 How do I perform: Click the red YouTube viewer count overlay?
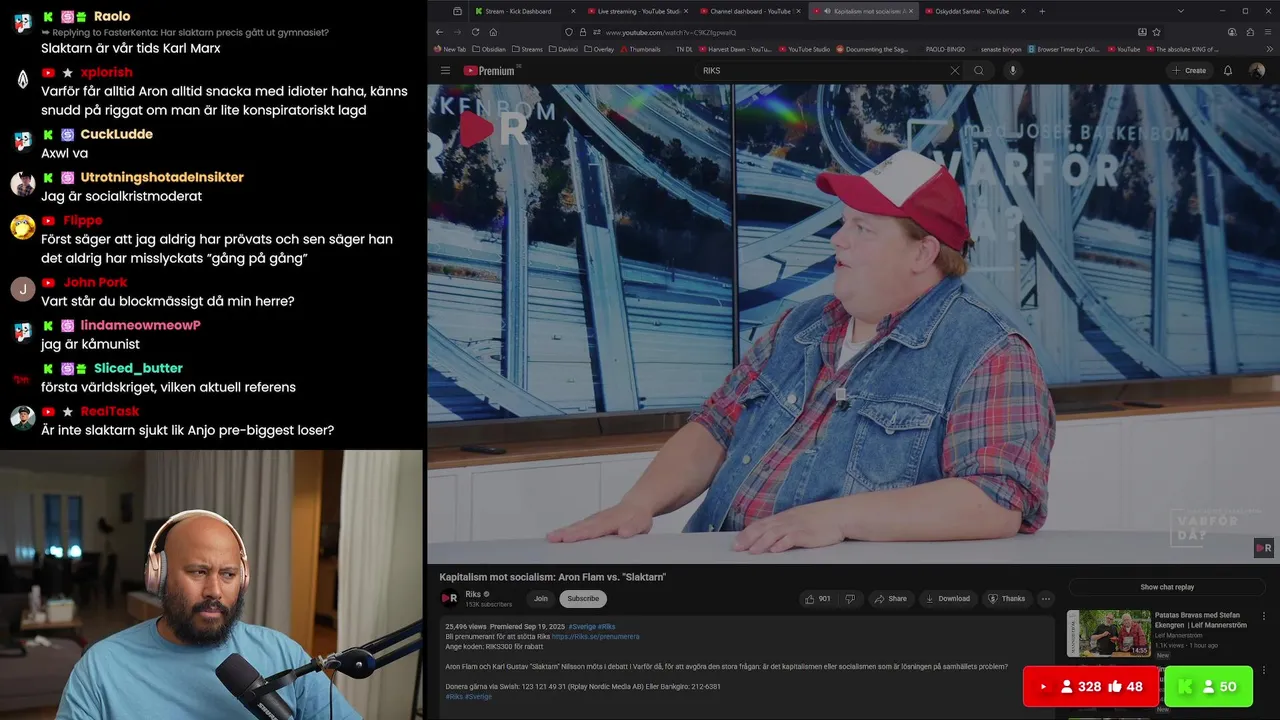point(1090,687)
